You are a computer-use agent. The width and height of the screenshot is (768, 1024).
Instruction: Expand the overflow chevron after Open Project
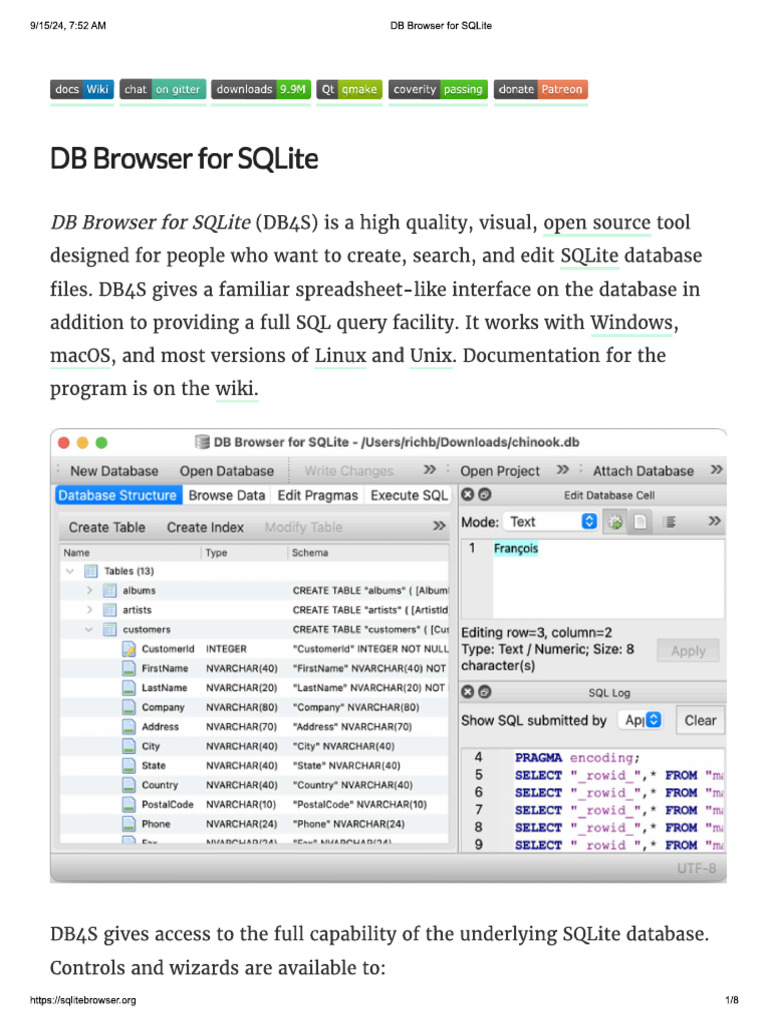coord(563,470)
